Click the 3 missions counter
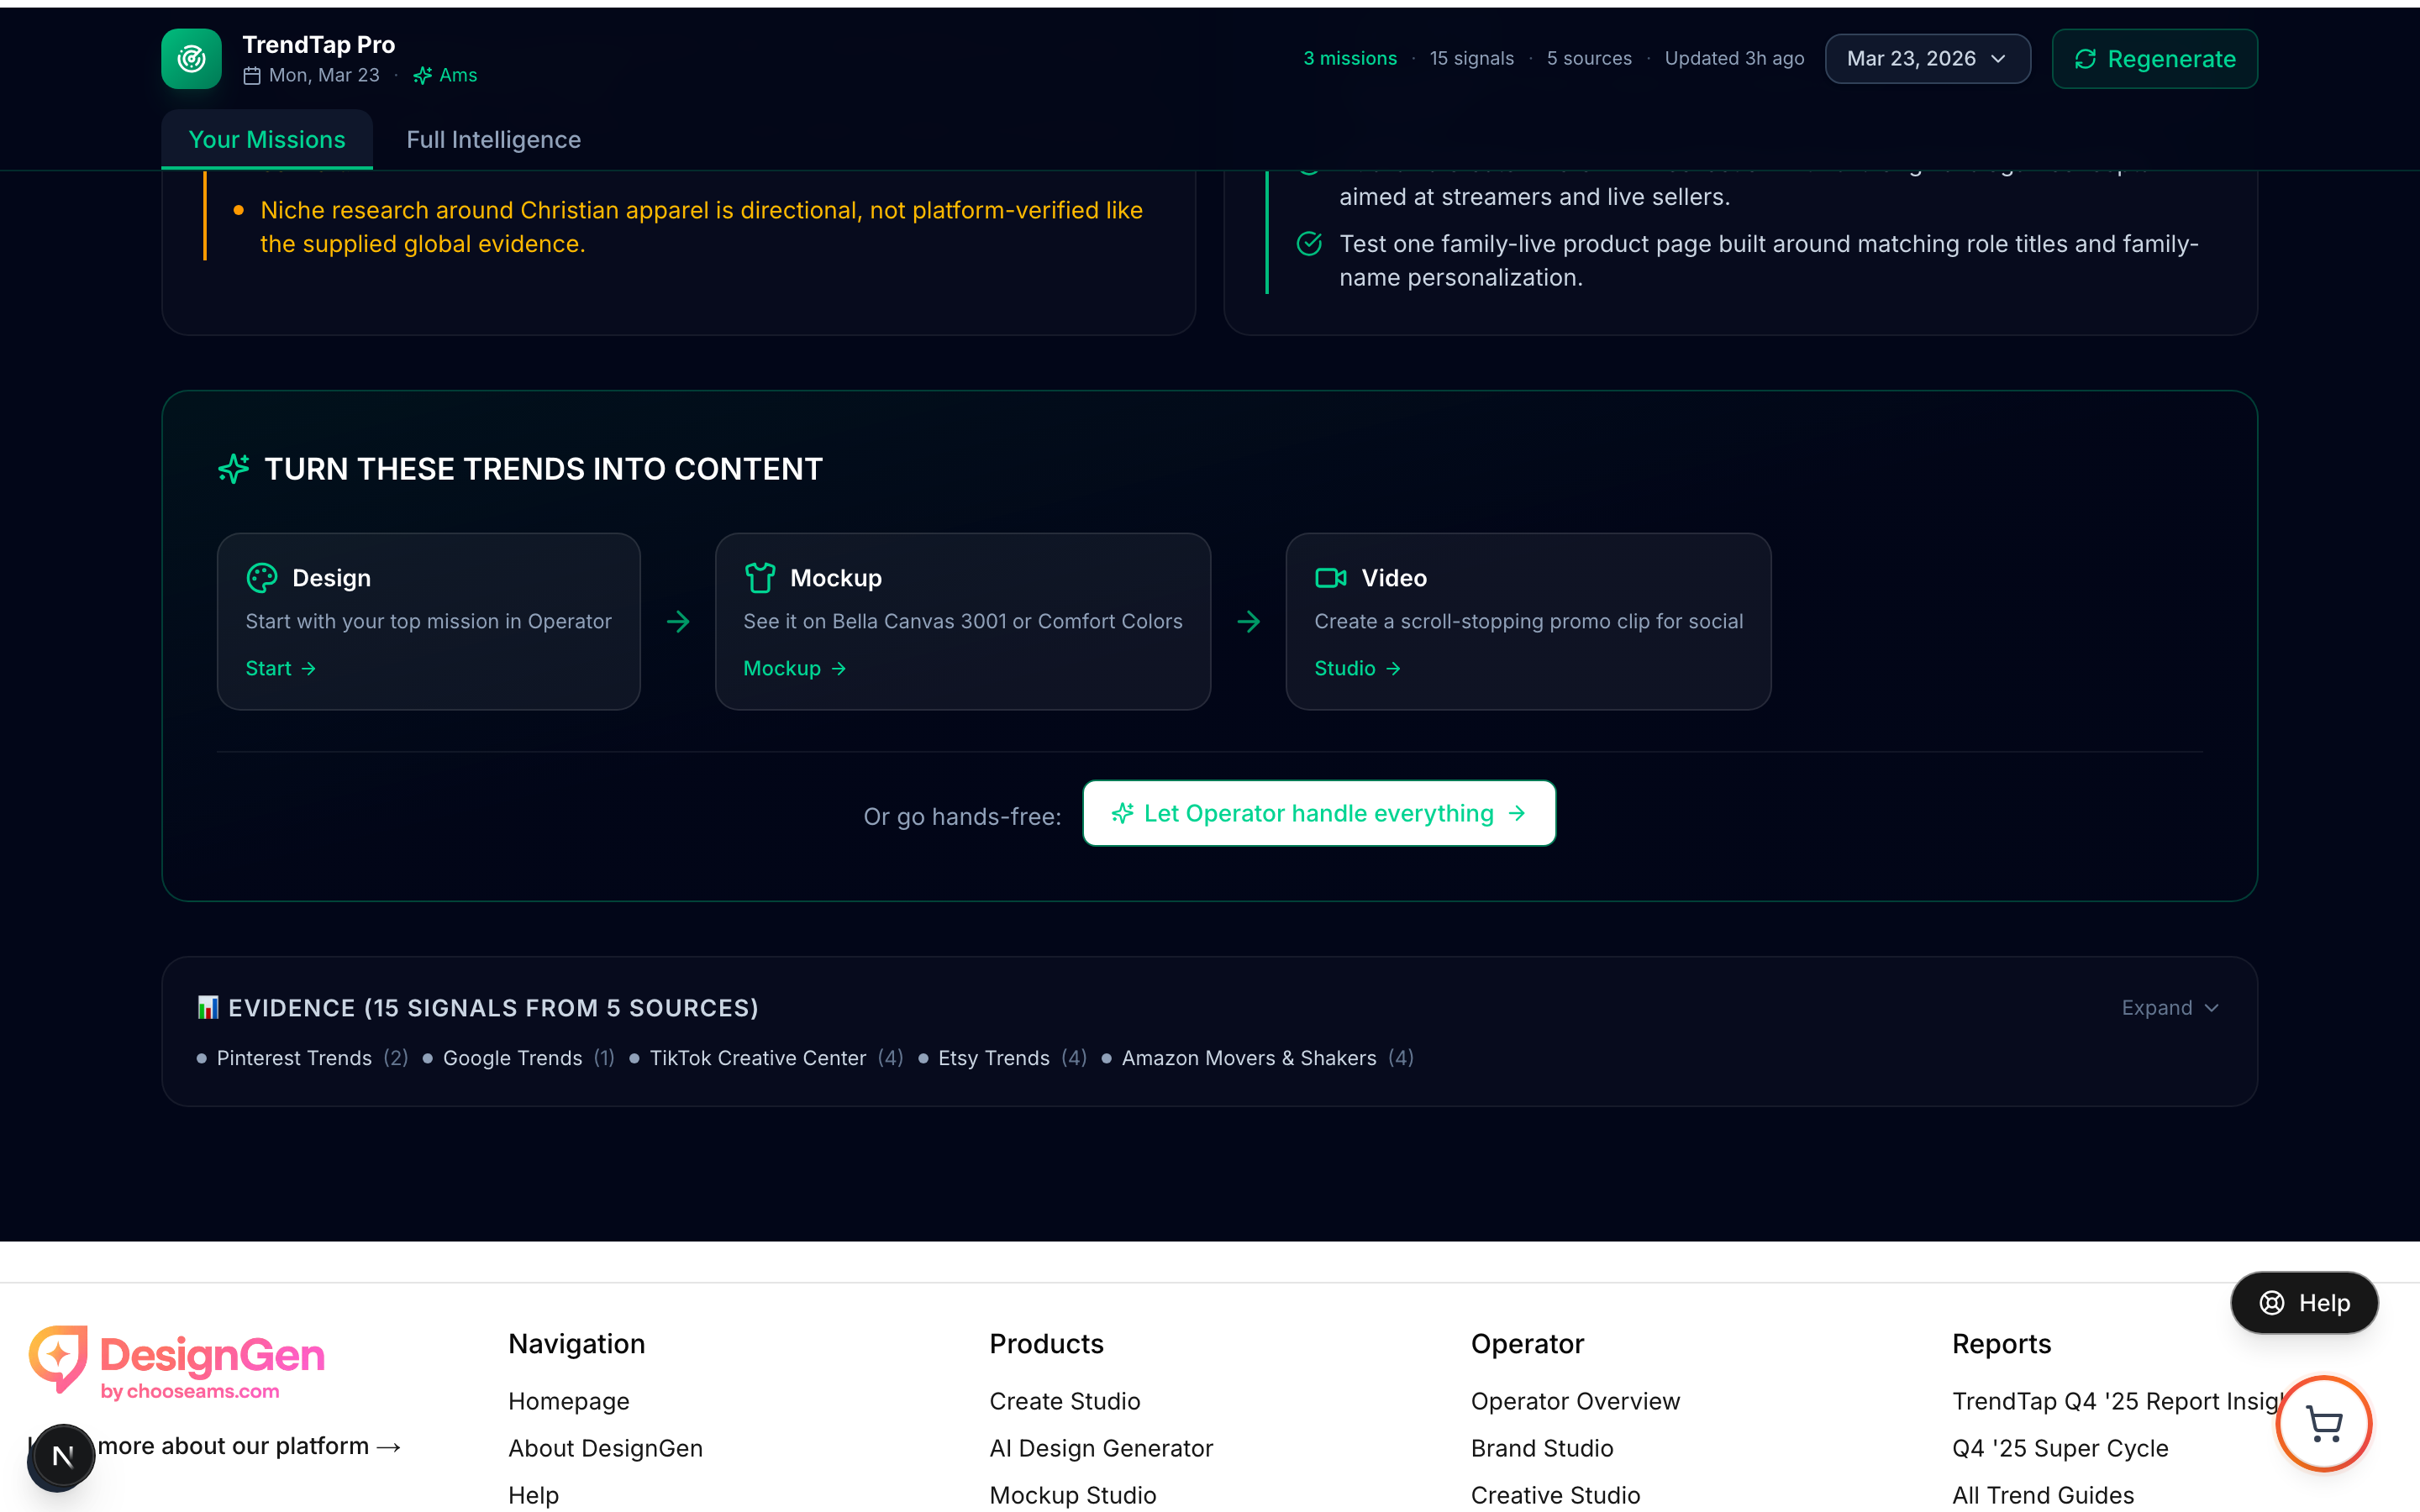The width and height of the screenshot is (2420, 1512). [x=1349, y=58]
